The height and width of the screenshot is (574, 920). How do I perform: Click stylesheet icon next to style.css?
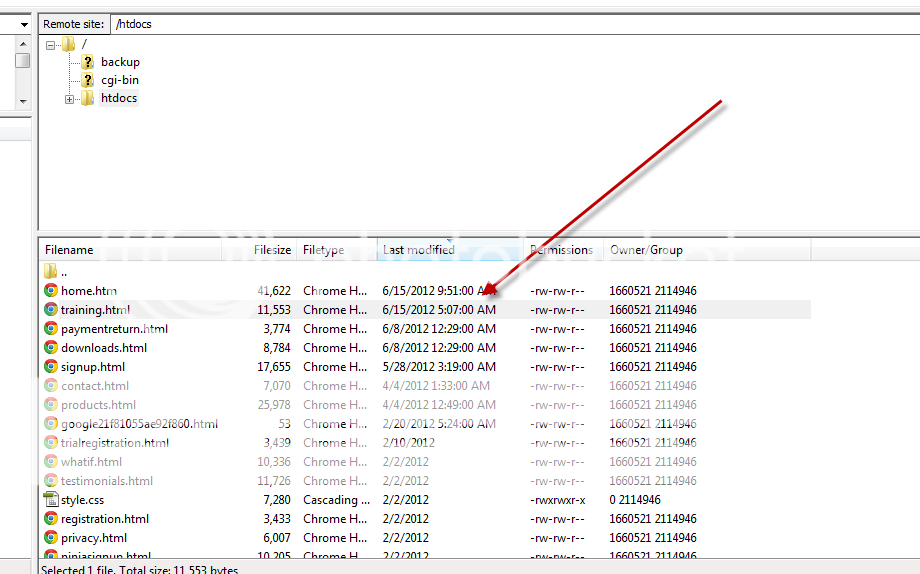[x=51, y=499]
